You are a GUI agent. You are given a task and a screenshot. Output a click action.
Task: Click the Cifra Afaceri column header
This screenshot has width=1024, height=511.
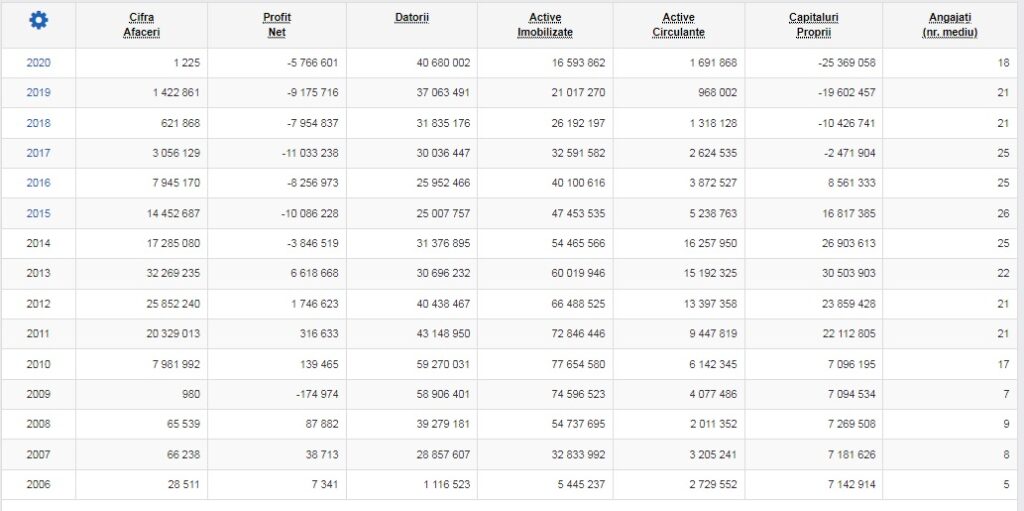pos(142,25)
